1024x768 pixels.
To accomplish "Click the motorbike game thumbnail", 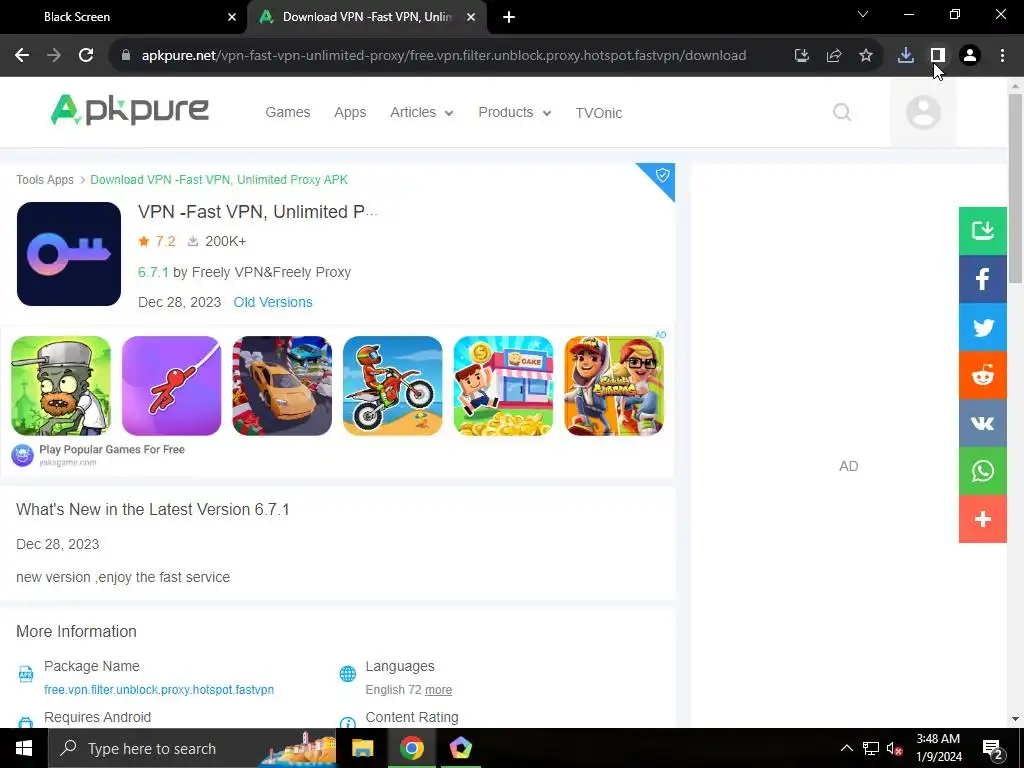I will point(392,385).
